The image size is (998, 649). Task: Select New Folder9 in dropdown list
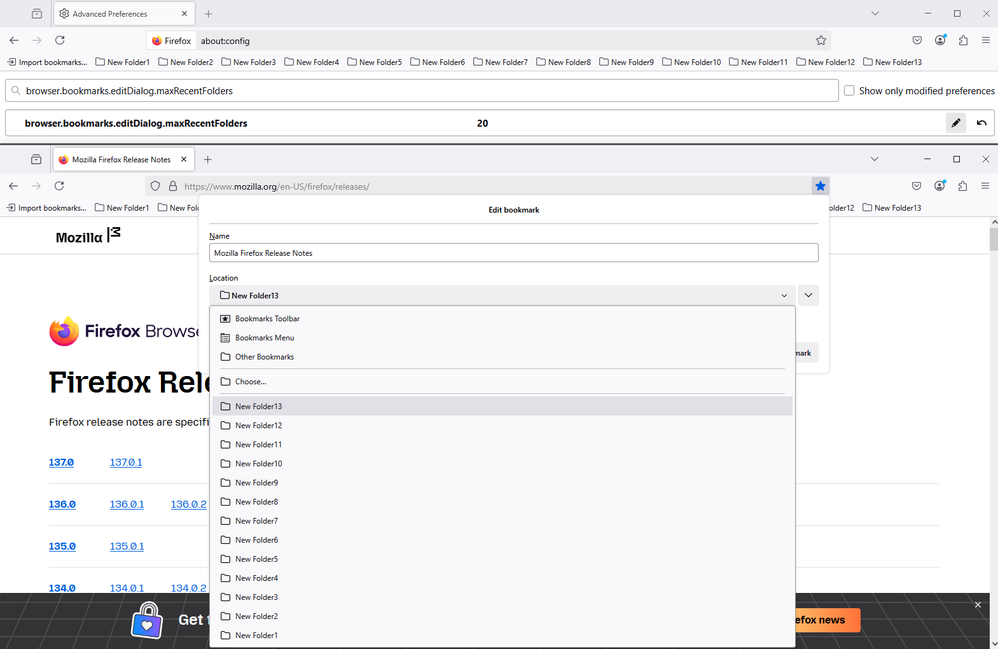[x=502, y=482]
